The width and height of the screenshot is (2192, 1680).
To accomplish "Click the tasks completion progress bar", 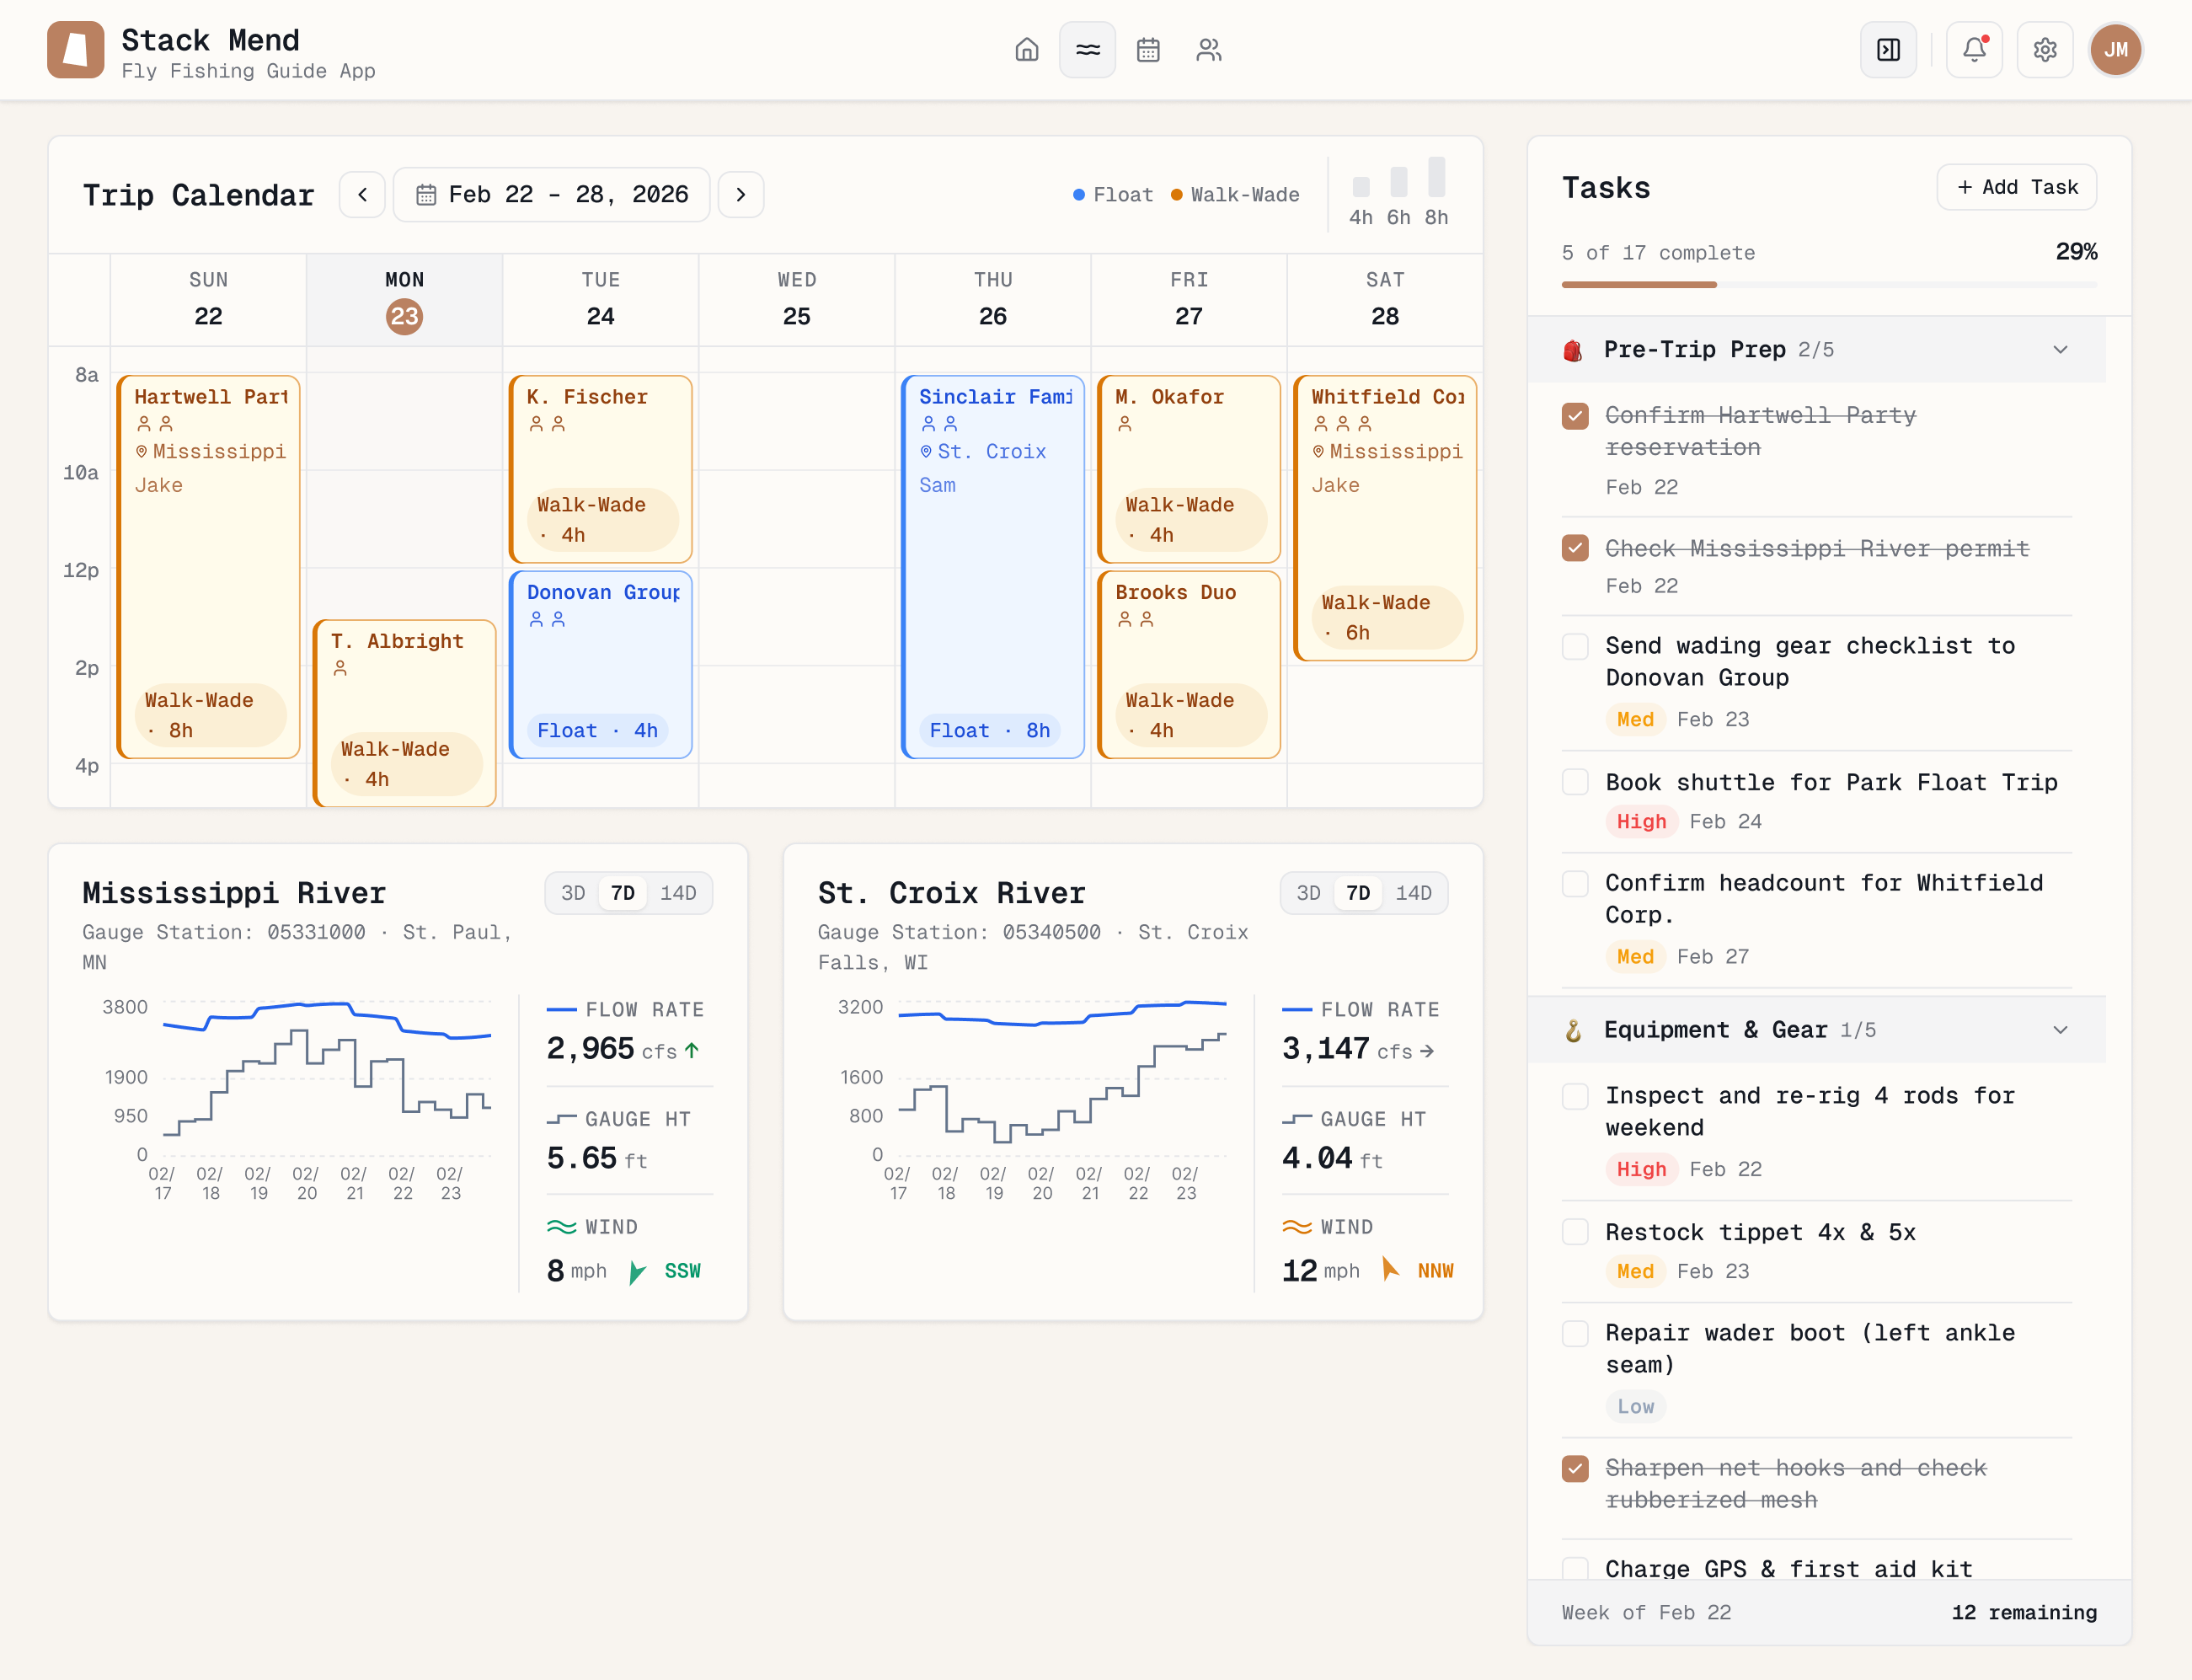I will point(1828,284).
